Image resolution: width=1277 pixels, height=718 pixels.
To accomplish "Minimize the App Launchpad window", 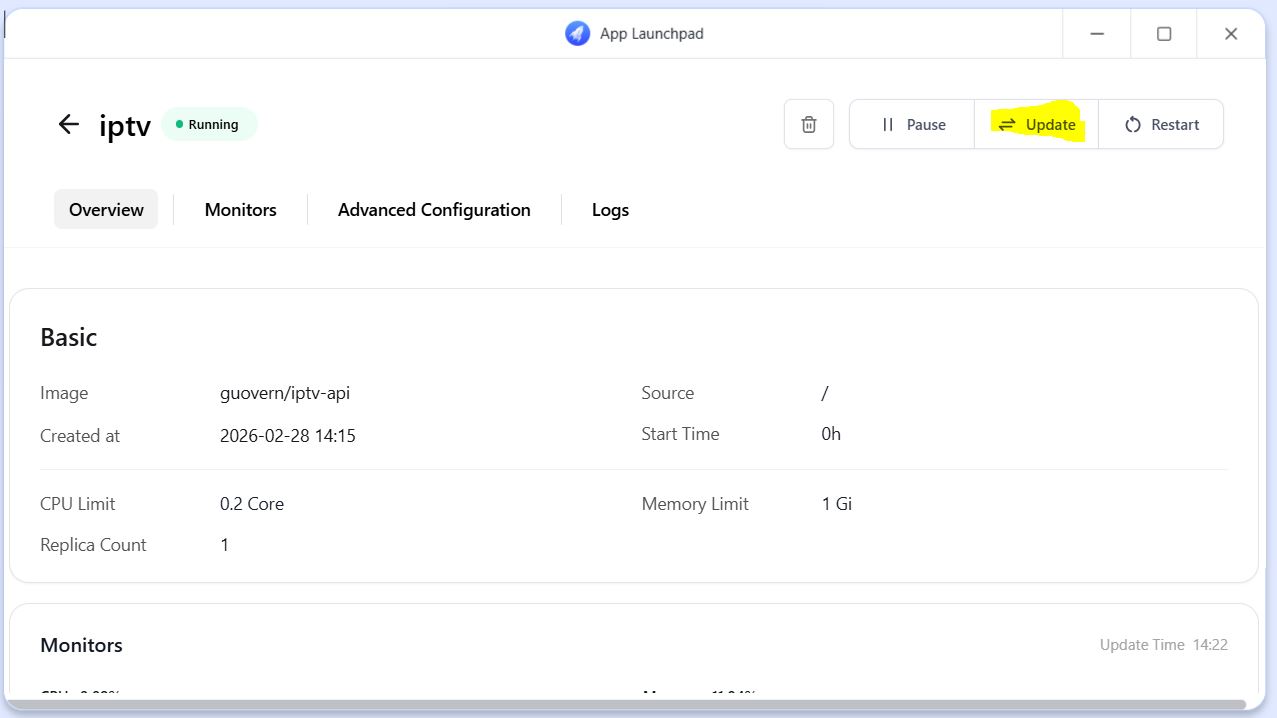I will click(1097, 34).
